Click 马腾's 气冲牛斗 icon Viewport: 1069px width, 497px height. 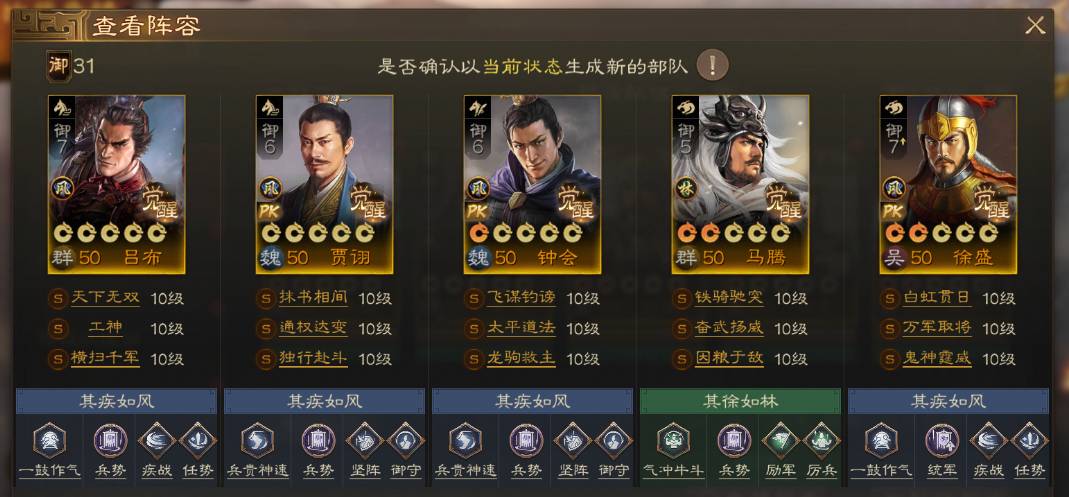pos(673,440)
